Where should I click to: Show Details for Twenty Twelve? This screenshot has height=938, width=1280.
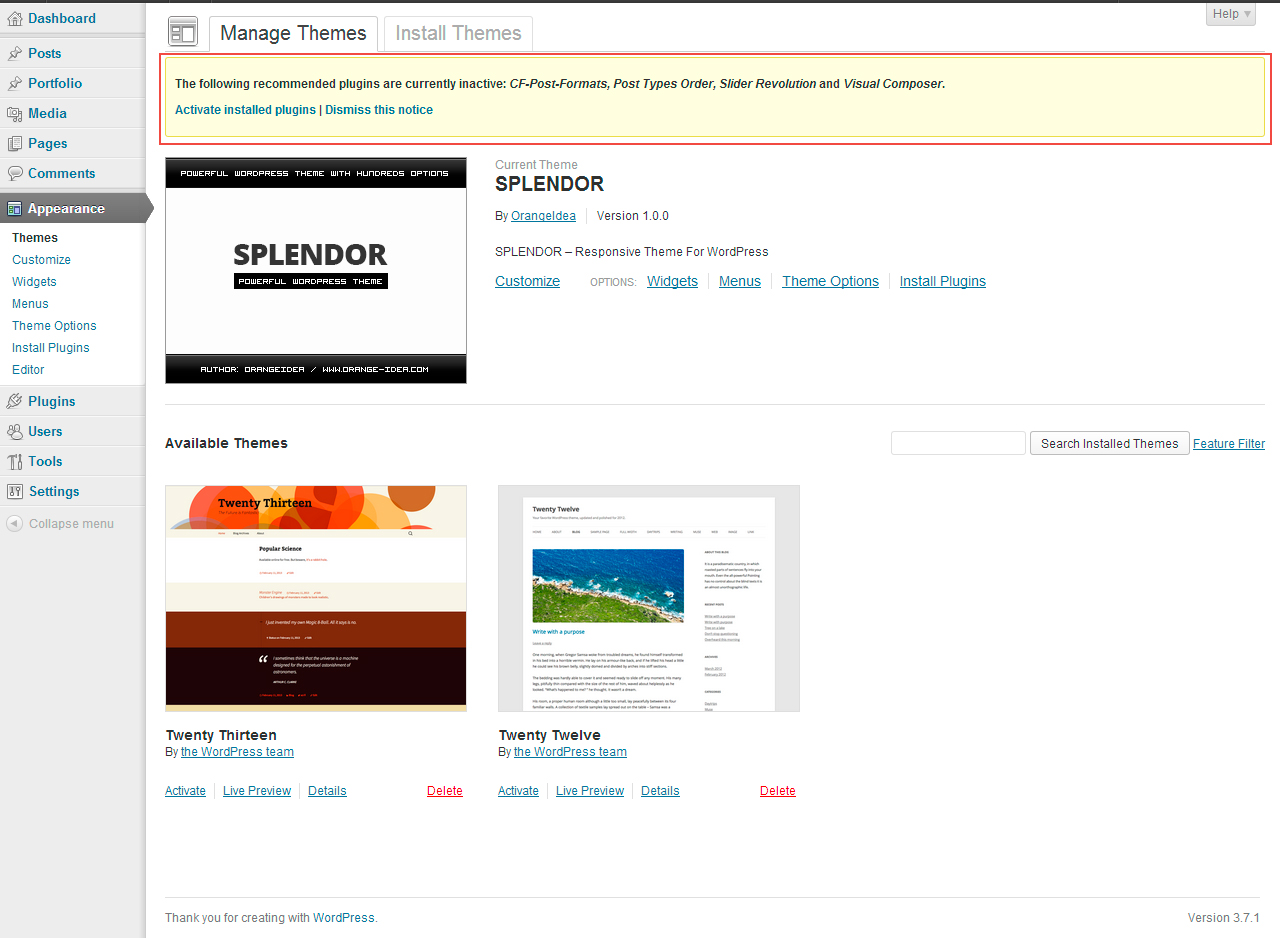[x=660, y=791]
